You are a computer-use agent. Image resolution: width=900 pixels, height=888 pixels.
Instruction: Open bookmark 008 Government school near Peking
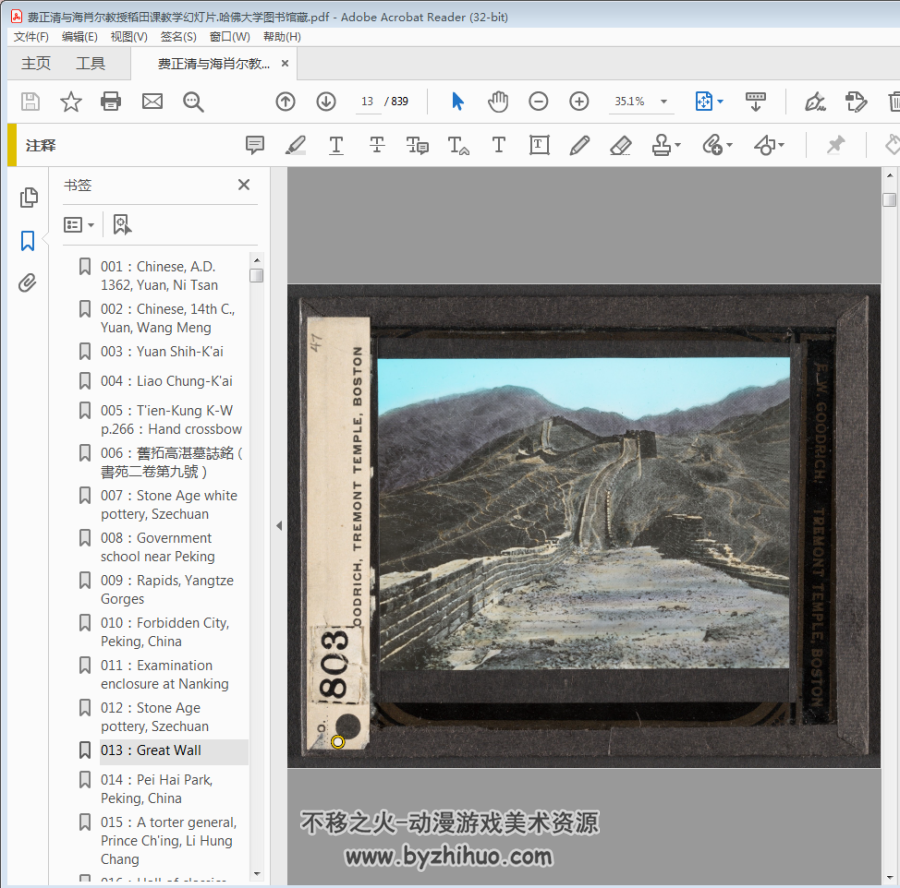click(157, 547)
